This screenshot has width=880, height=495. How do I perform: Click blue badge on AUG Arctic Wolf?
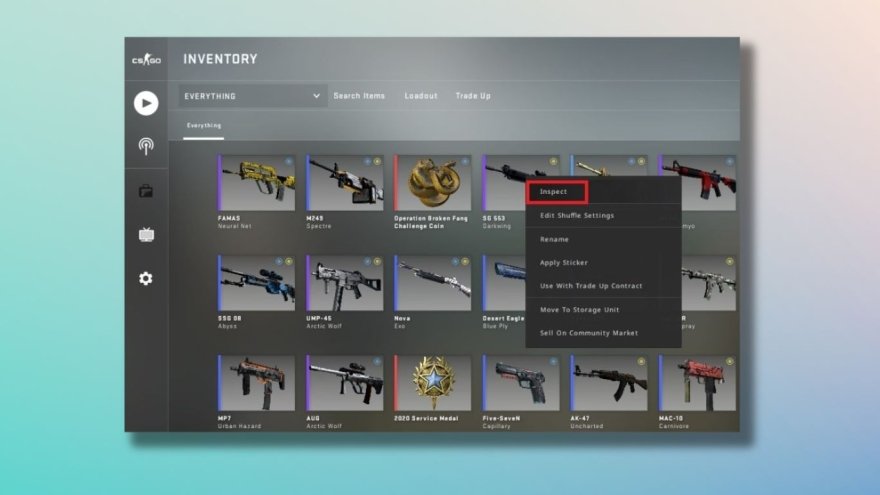(377, 362)
